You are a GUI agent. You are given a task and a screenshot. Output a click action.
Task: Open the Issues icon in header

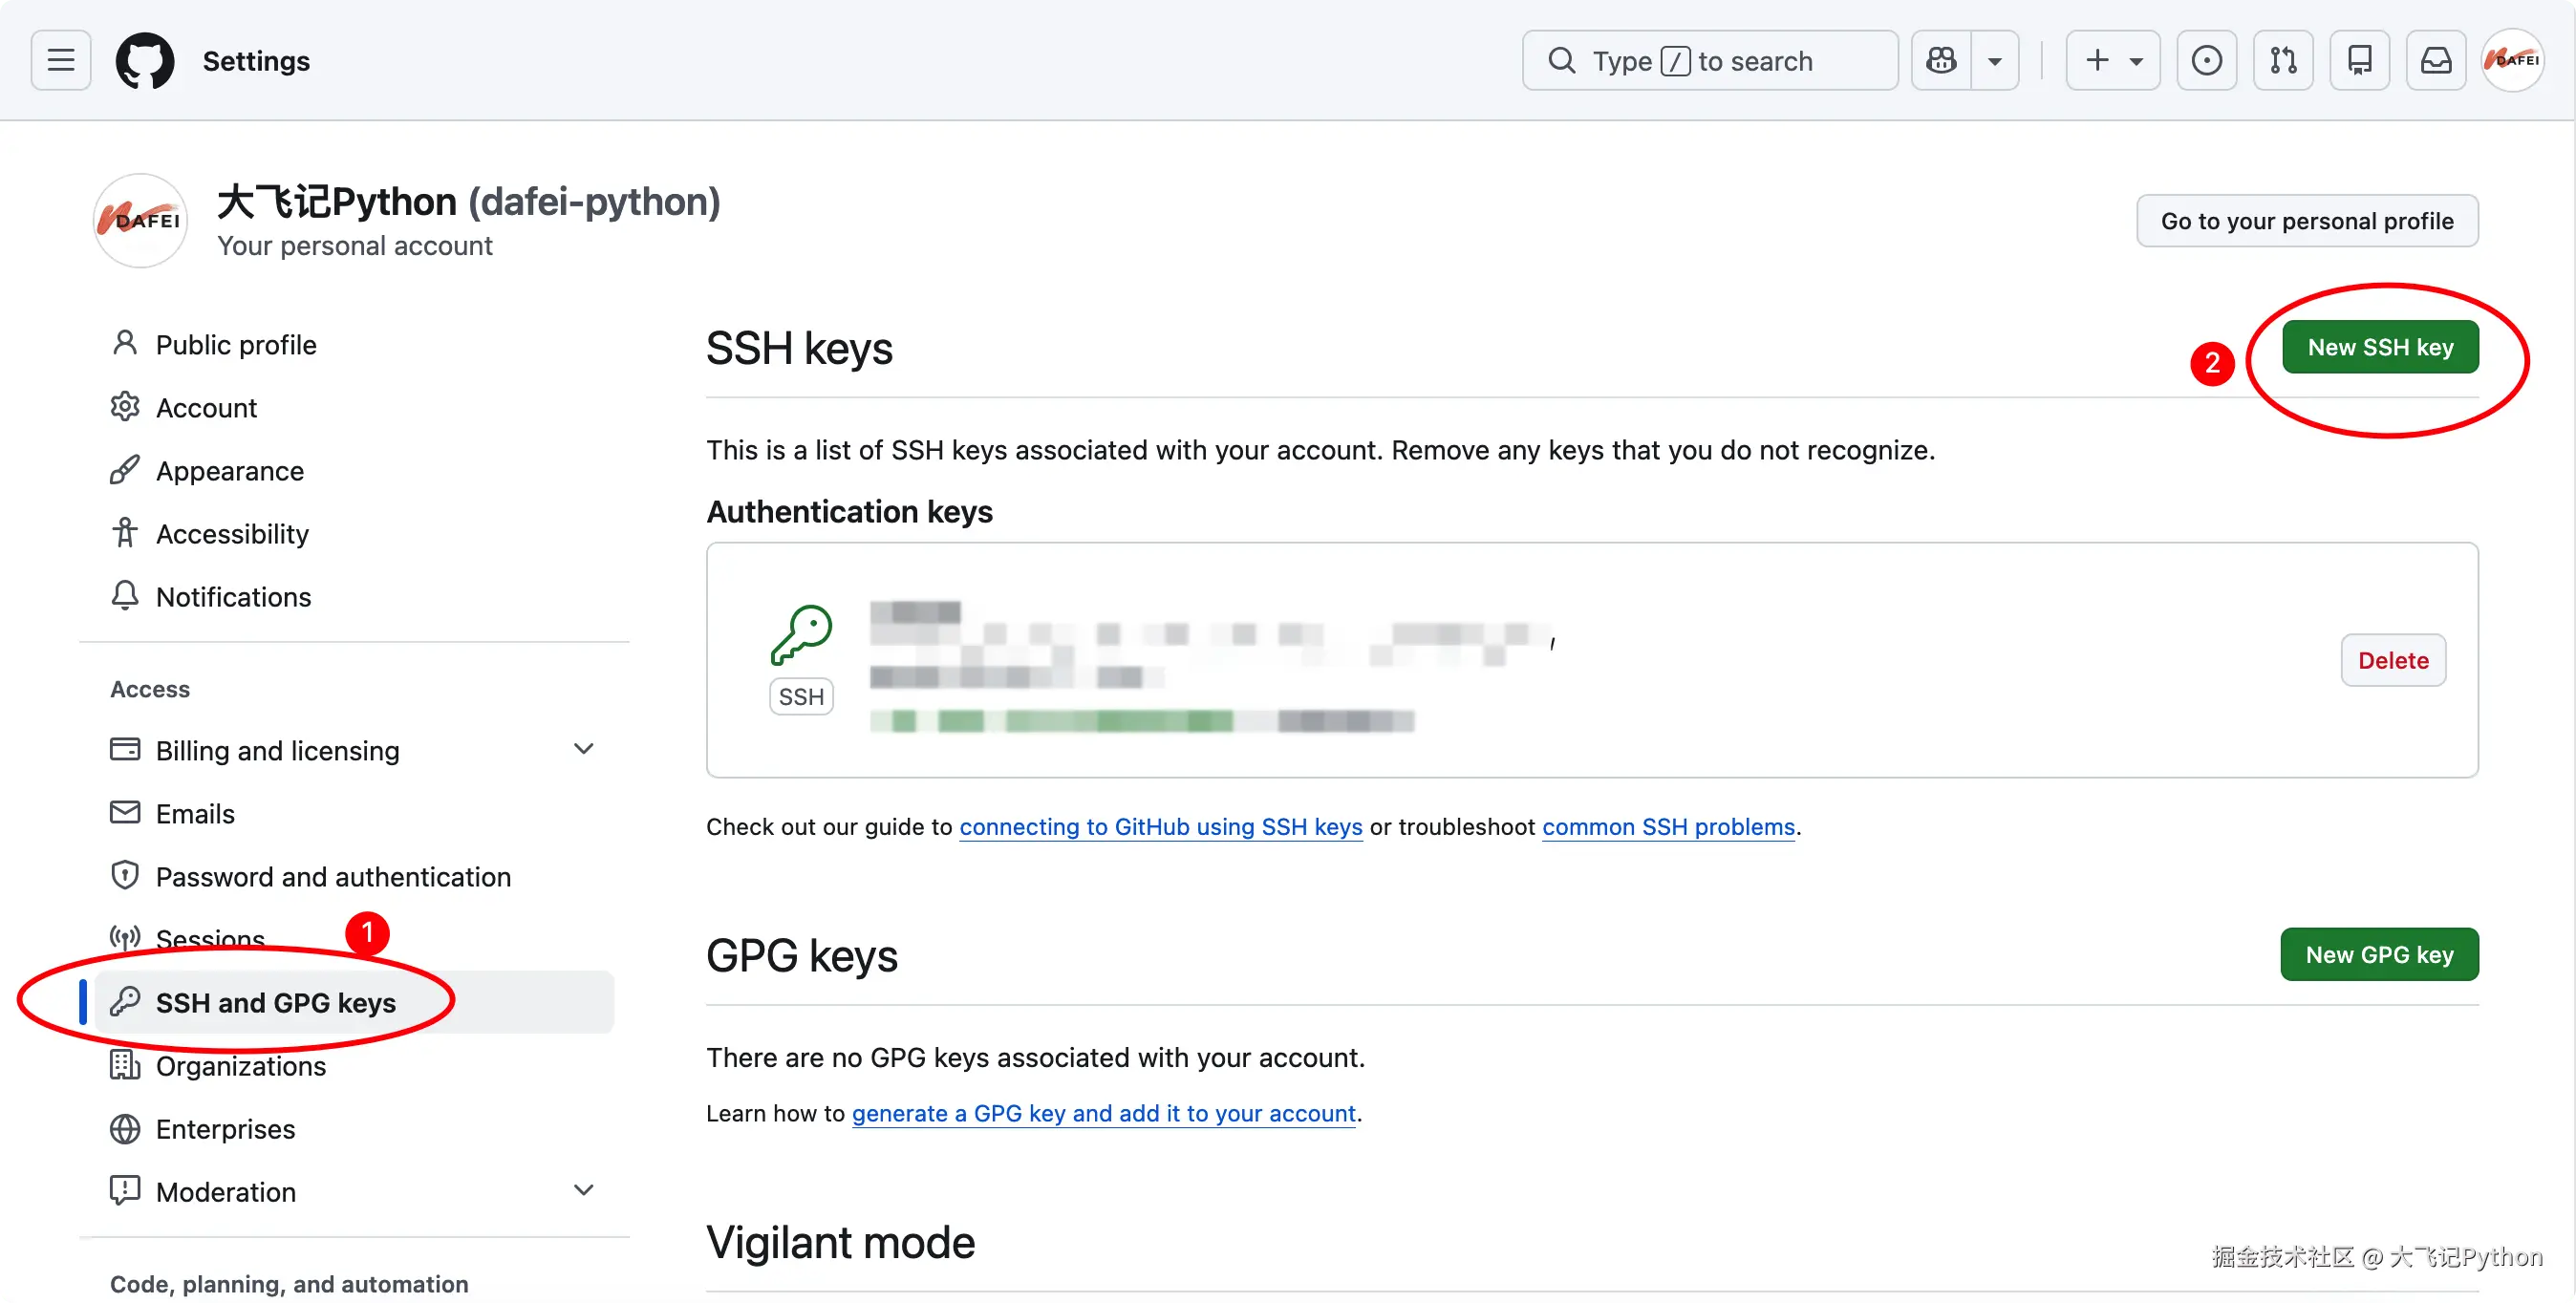[2206, 61]
